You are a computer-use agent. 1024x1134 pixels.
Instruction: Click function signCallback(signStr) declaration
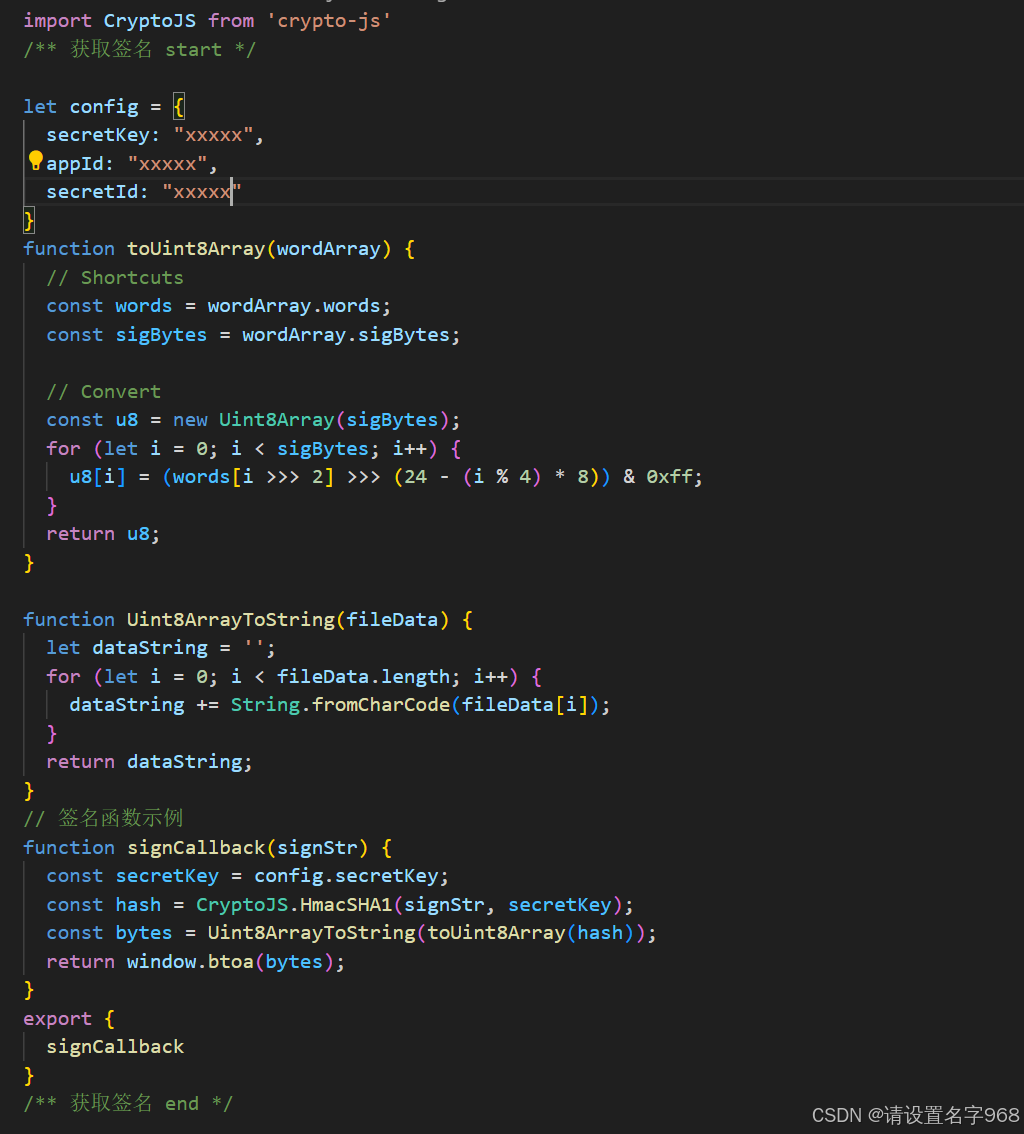coord(208,848)
